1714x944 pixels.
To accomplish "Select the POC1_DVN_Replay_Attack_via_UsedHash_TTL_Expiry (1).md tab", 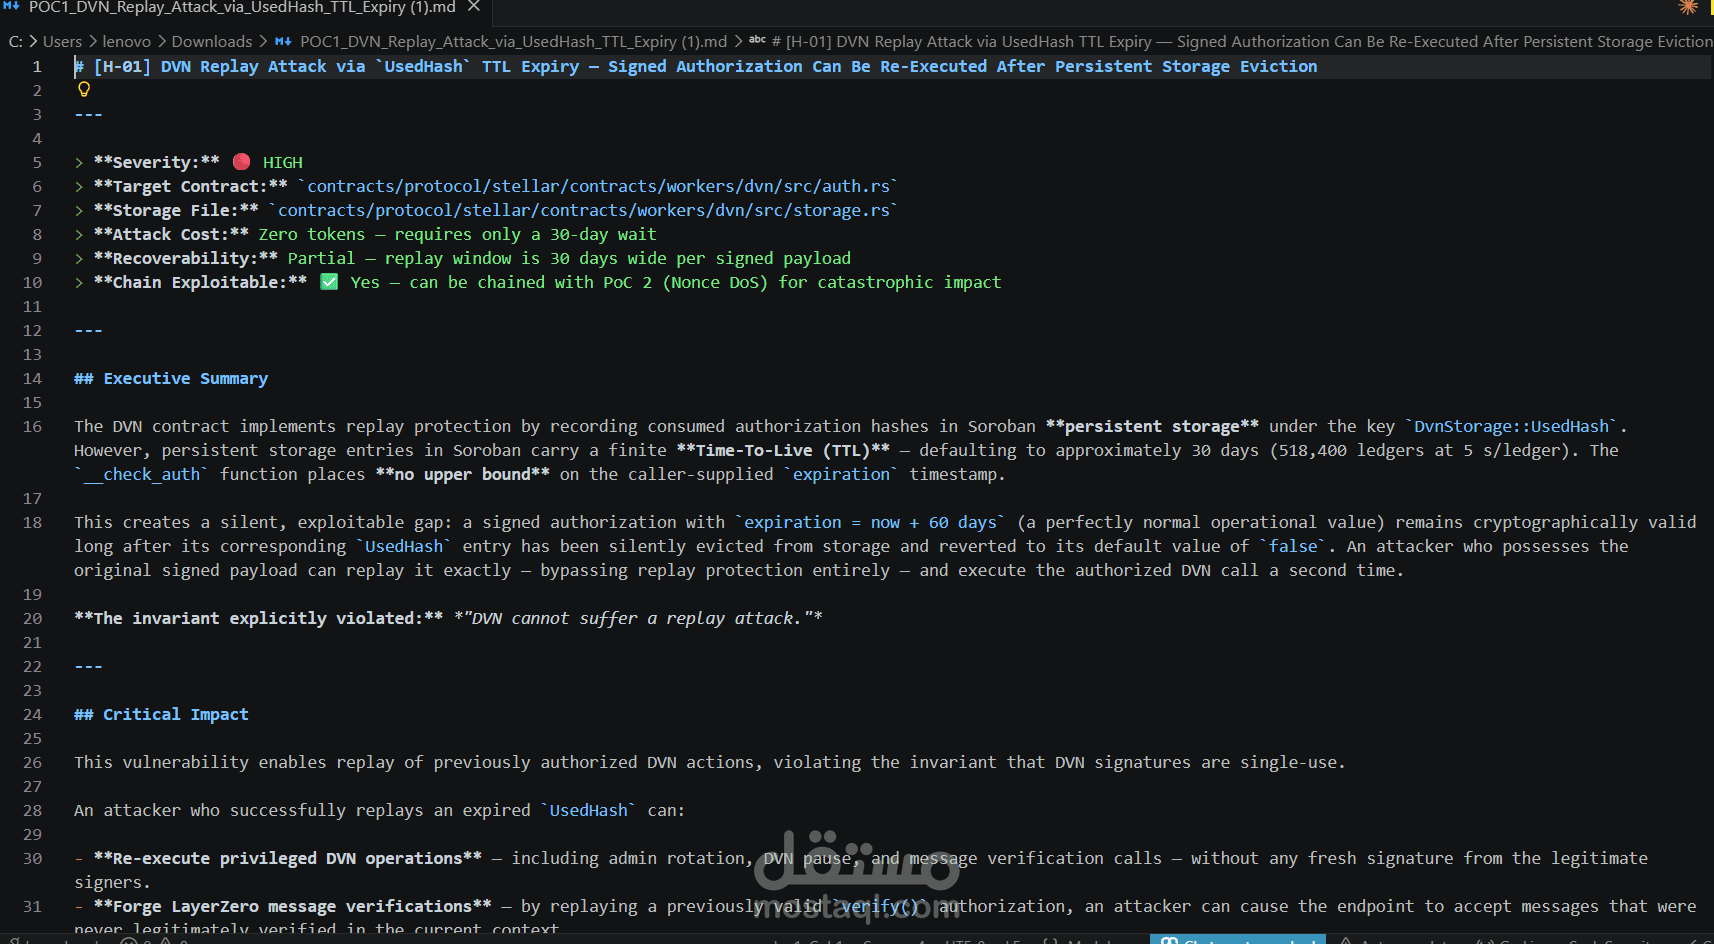I will point(242,7).
